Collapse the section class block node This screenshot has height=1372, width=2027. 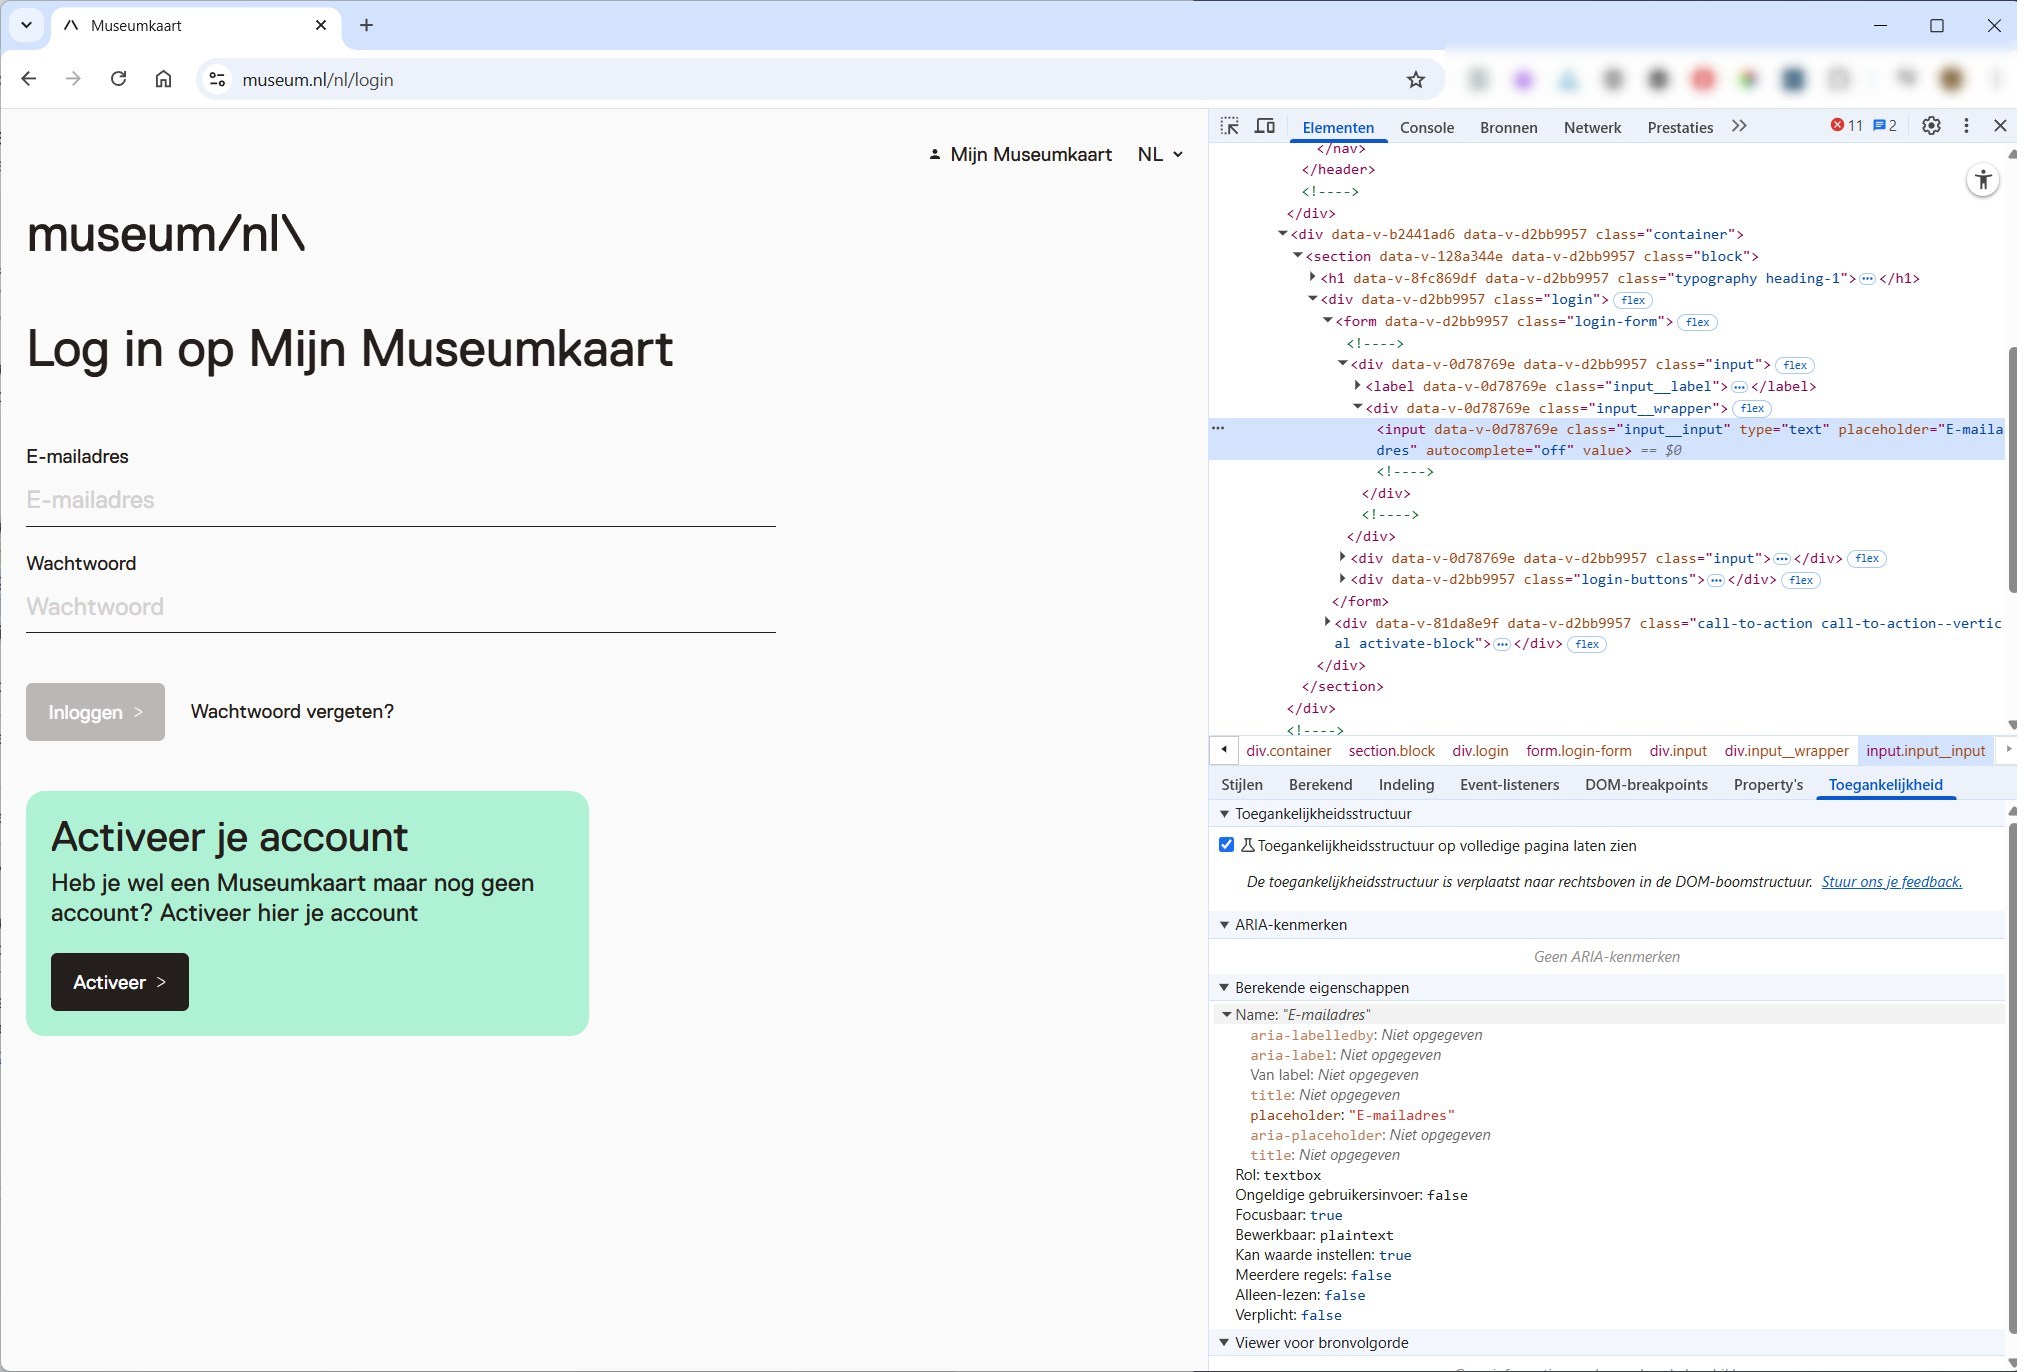click(x=1297, y=256)
